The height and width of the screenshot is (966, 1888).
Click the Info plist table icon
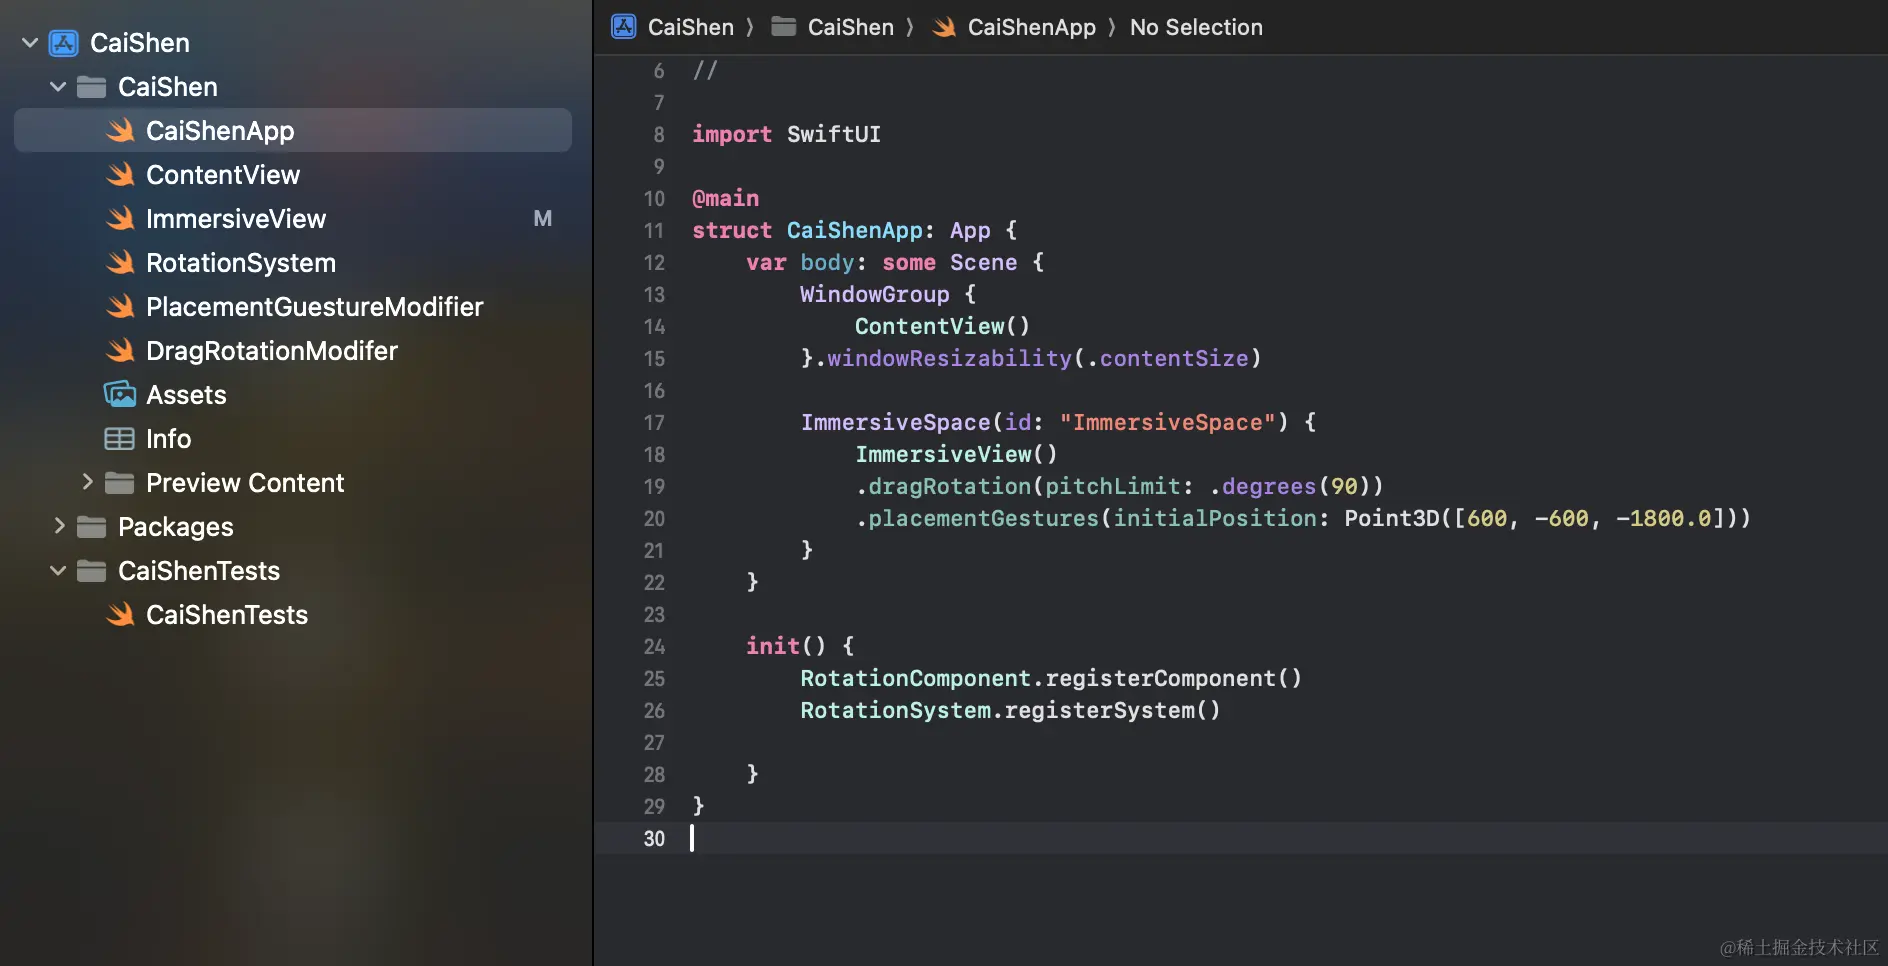120,439
